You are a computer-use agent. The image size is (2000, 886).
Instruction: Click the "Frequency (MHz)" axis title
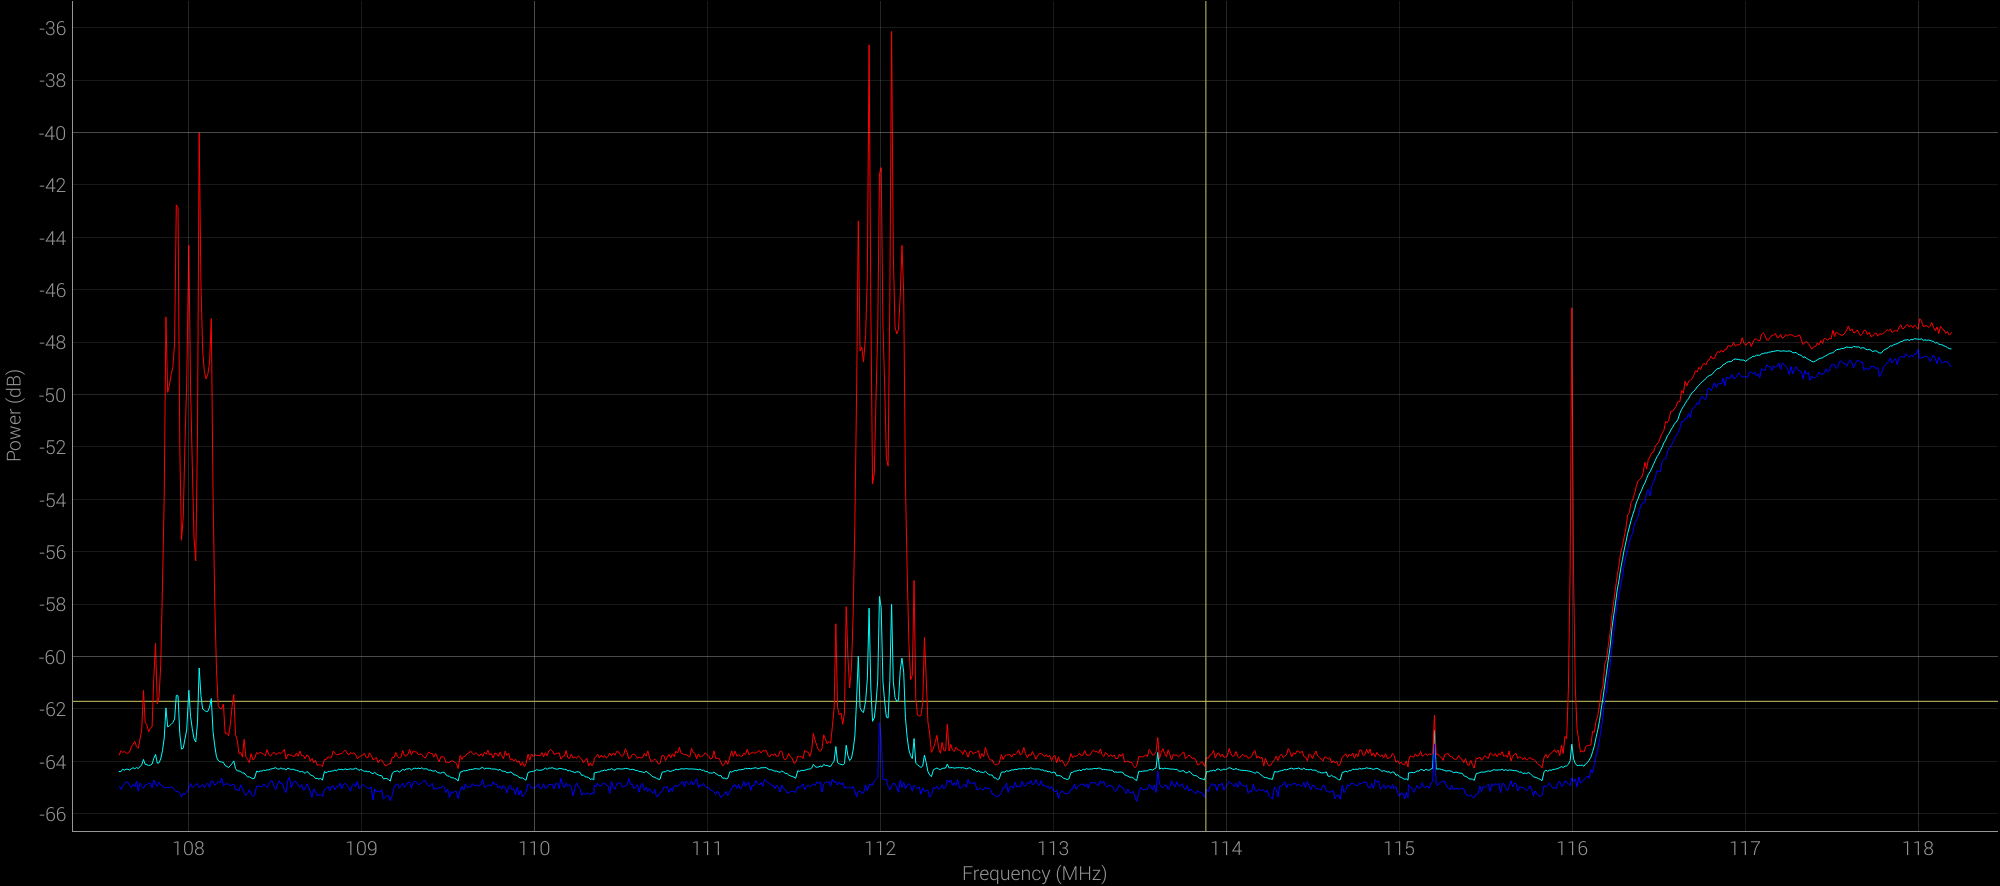pyautogui.click(x=1034, y=874)
